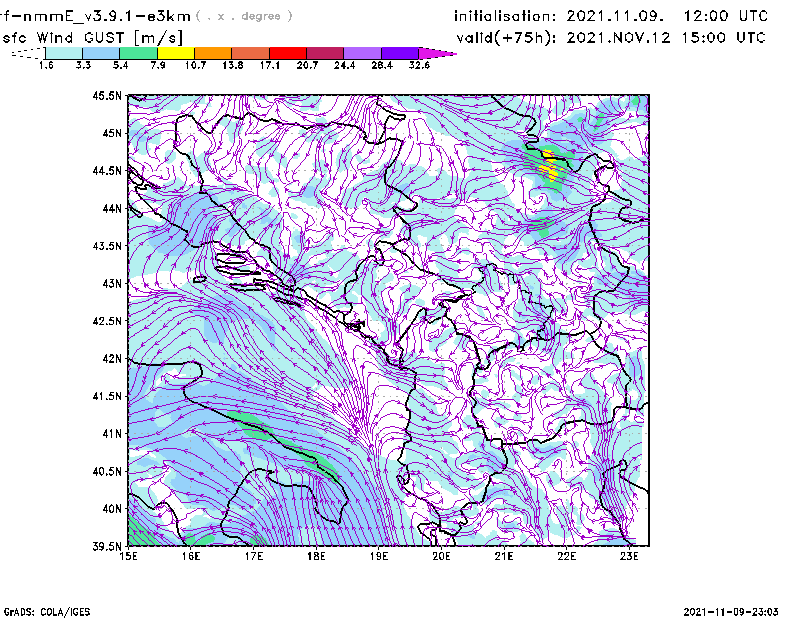
Task: Click the 20.7 legend value
Action: [x=307, y=65]
